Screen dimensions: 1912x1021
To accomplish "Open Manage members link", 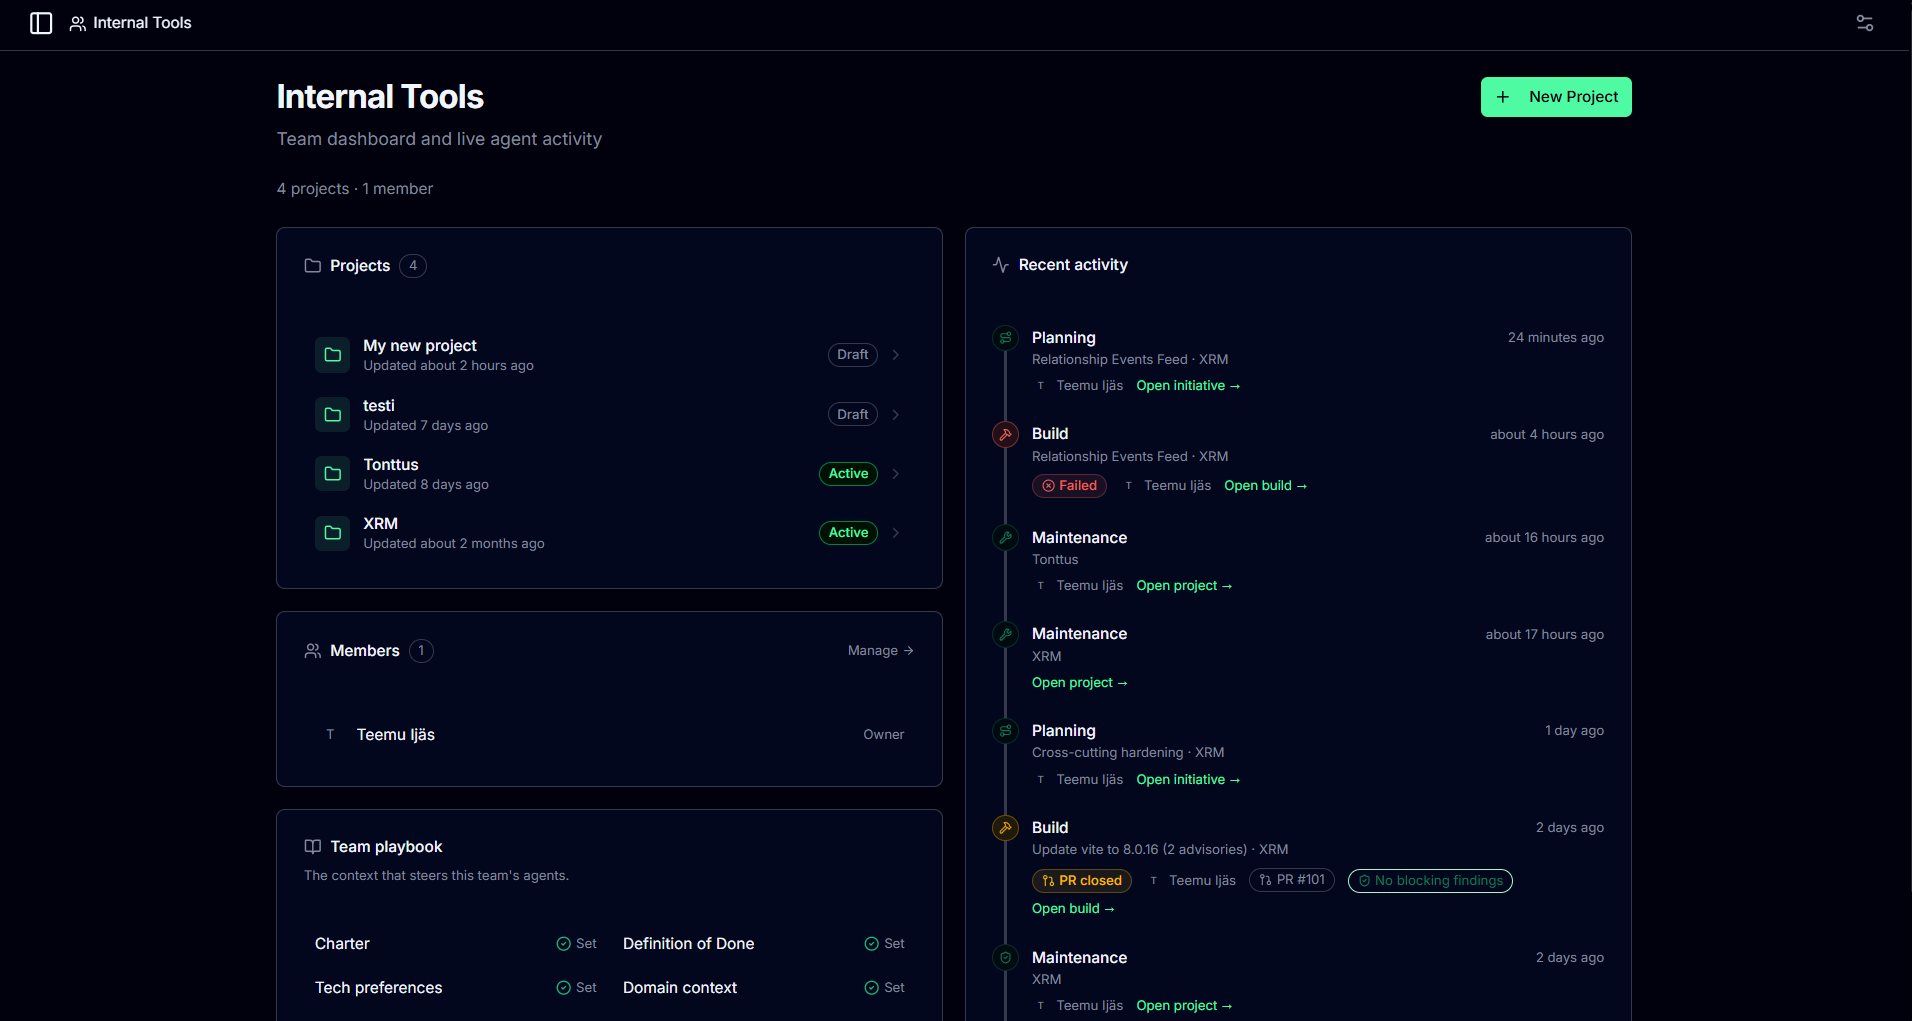I will (881, 651).
